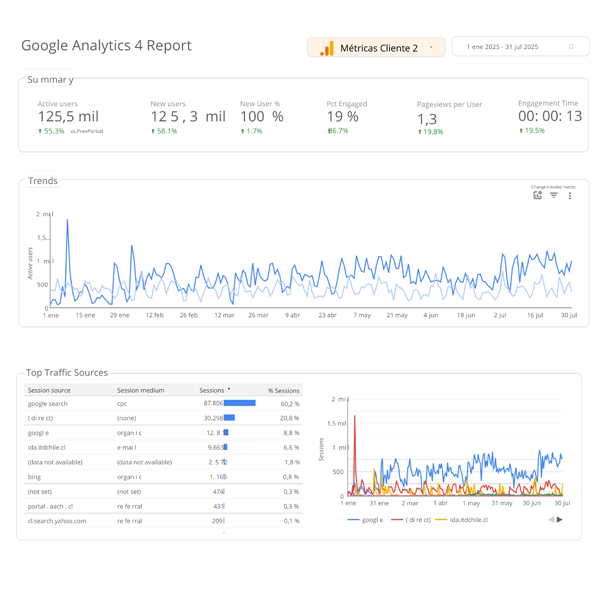
Task: Toggle the (direct) series in legend
Action: pos(410,520)
